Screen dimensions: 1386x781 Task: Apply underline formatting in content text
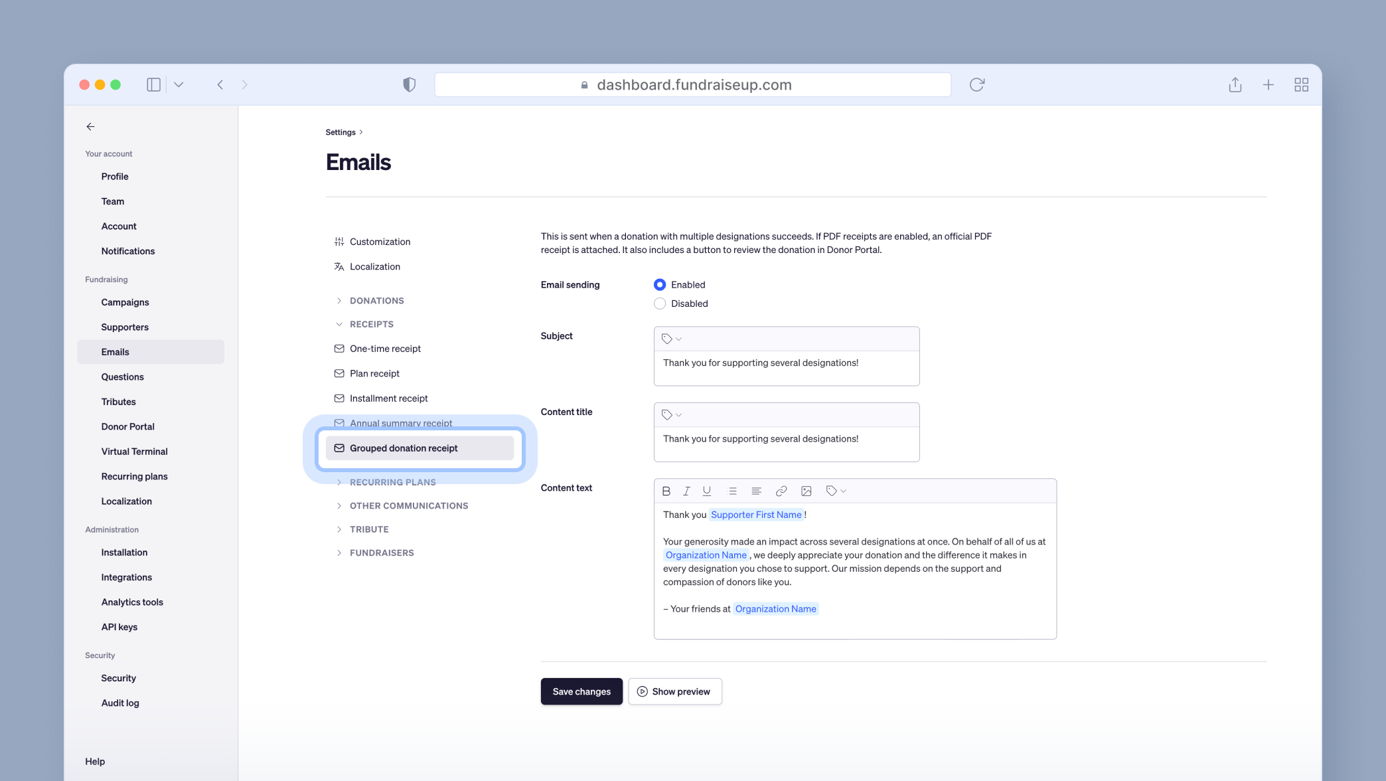click(x=707, y=491)
